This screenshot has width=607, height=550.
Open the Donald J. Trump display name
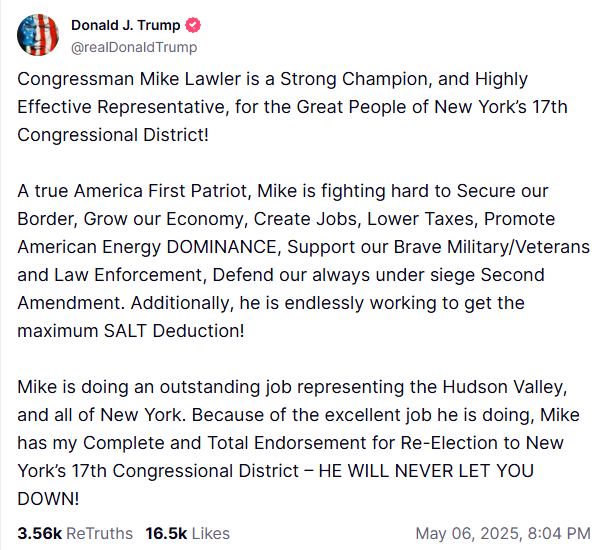[125, 25]
